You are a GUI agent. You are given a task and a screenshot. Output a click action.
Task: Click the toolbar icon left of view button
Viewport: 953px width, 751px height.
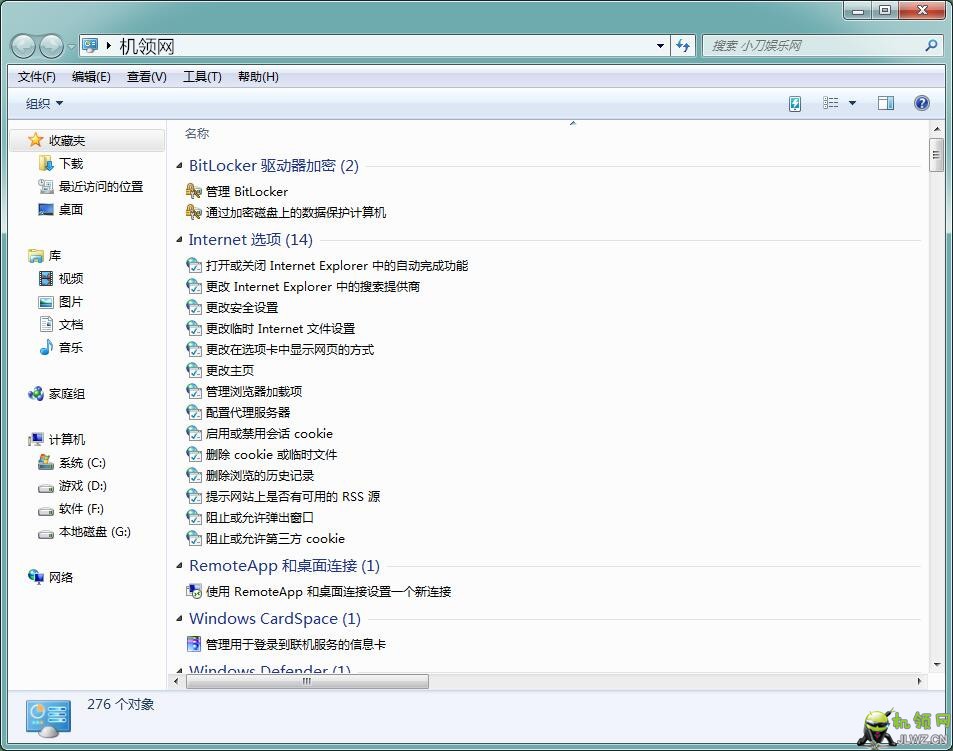tap(794, 103)
